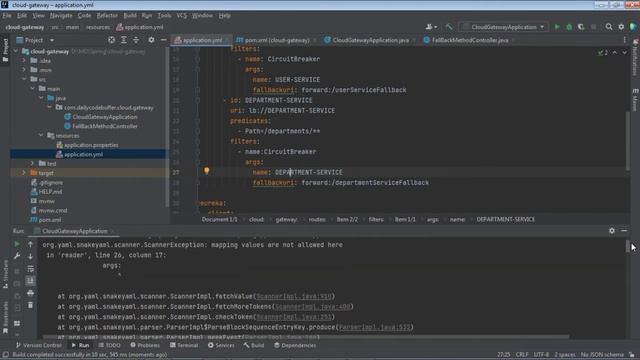Start debugging with the bug icon
Viewport: 640px width, 360px height.
point(569,27)
